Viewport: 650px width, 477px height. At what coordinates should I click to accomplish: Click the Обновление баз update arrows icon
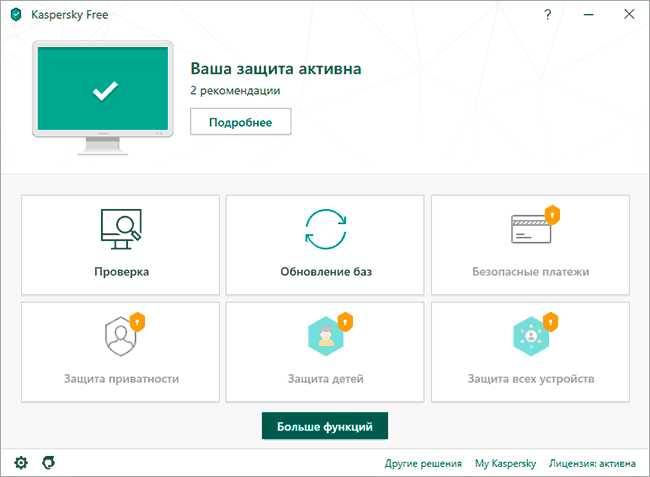tap(326, 229)
